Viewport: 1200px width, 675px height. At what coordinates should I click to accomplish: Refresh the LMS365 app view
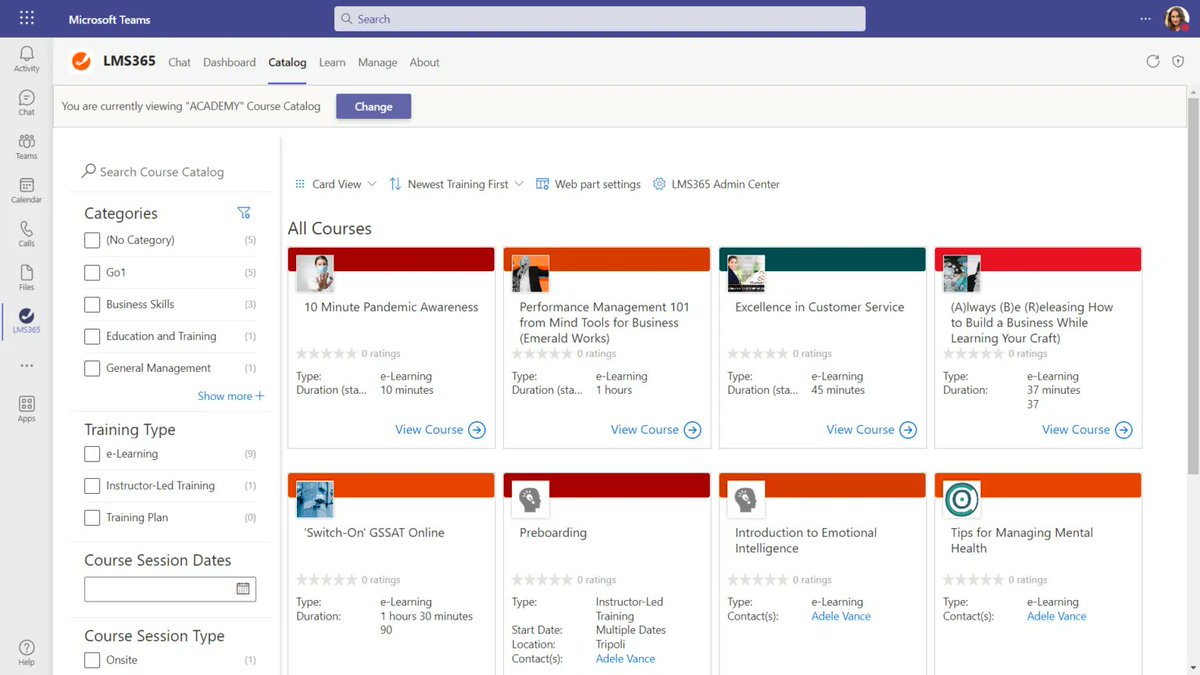pos(1153,61)
